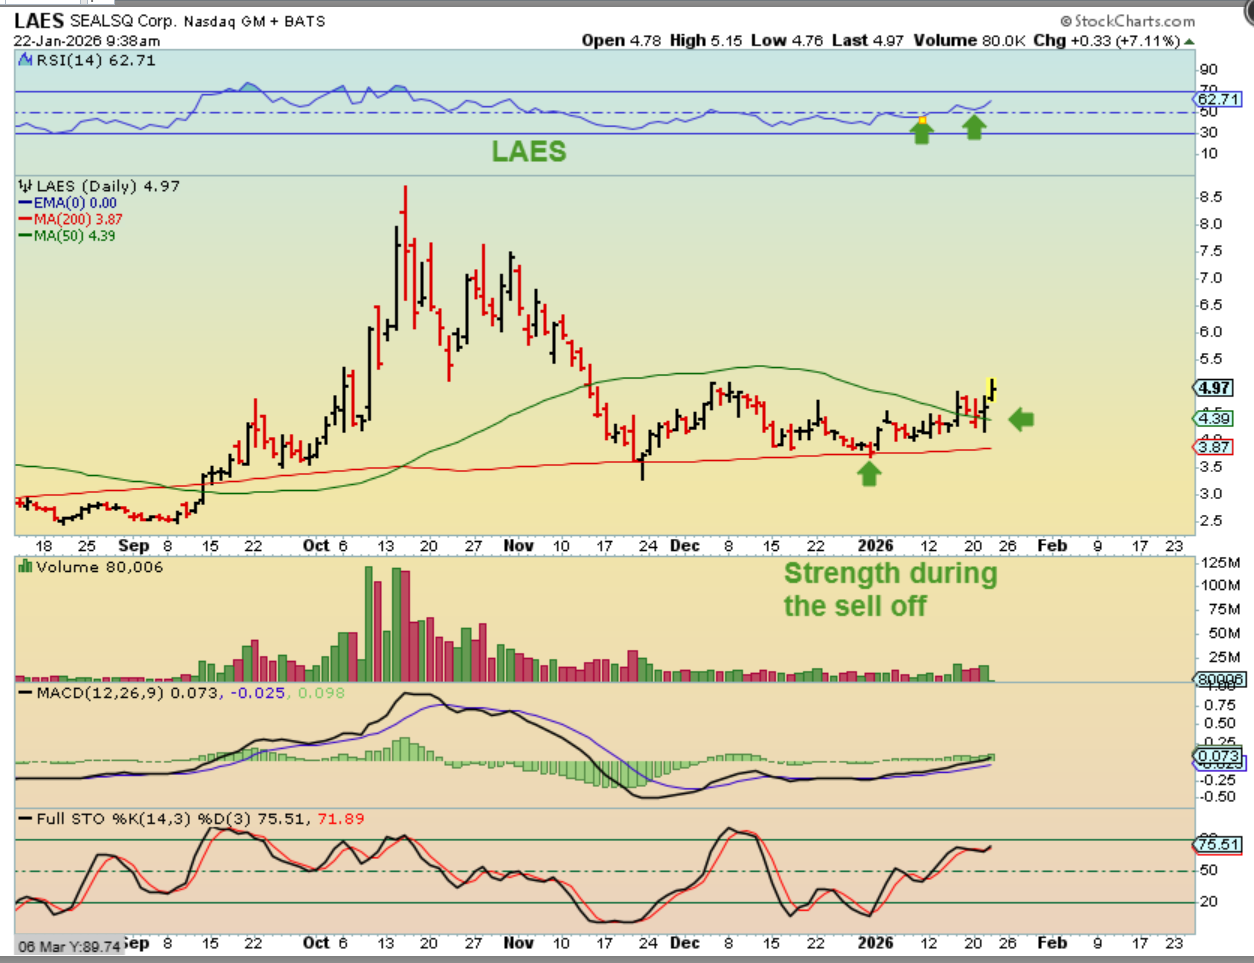Click the 62.71 RSI tag on right axis
The height and width of the screenshot is (963, 1254).
click(x=1218, y=99)
